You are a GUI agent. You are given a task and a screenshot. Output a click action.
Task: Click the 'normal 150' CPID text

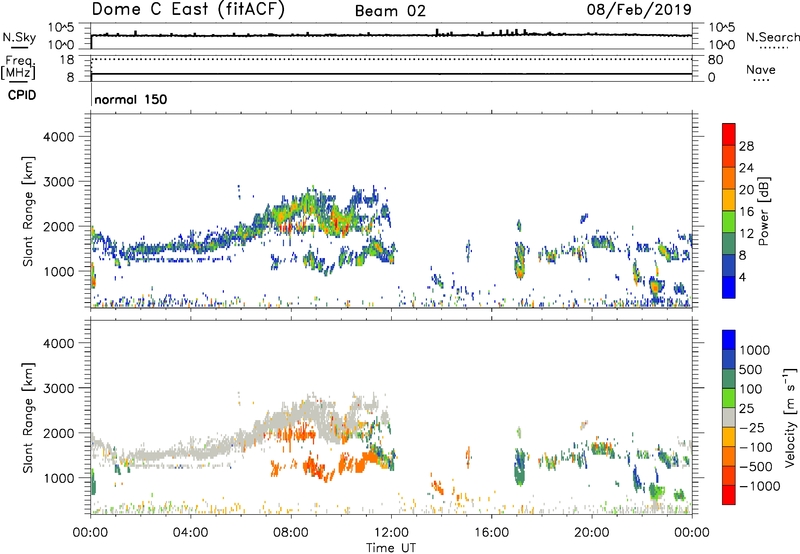coord(131,99)
